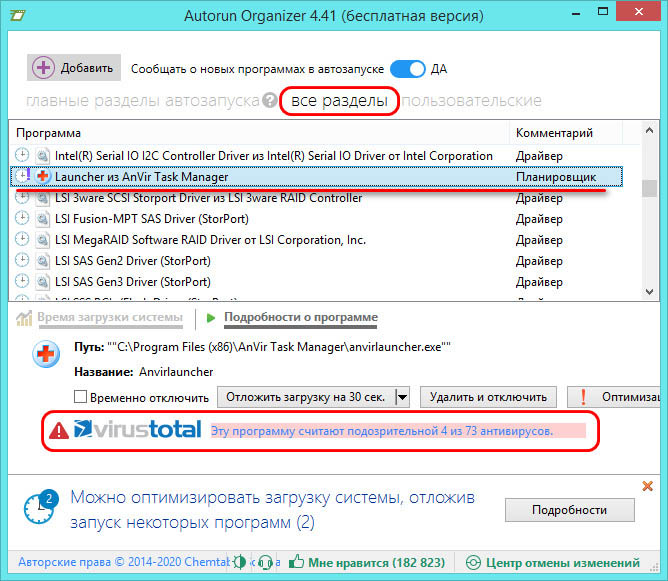Click the Anvirlauncher name value
The width and height of the screenshot is (668, 581).
point(176,372)
